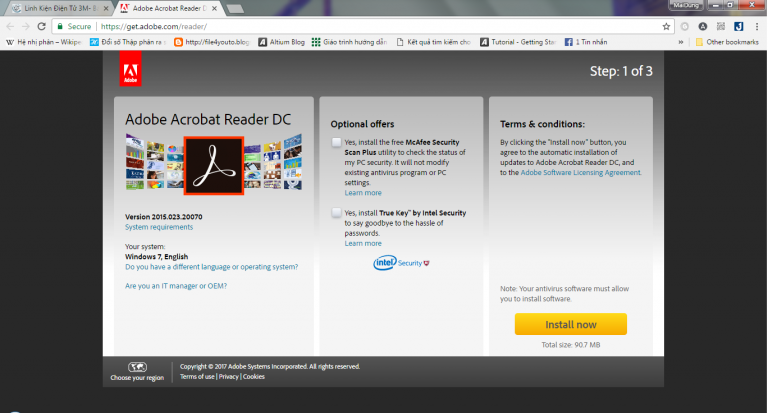Click the Version 2015.023.20070 text
This screenshot has height=413, width=768.
164,217
